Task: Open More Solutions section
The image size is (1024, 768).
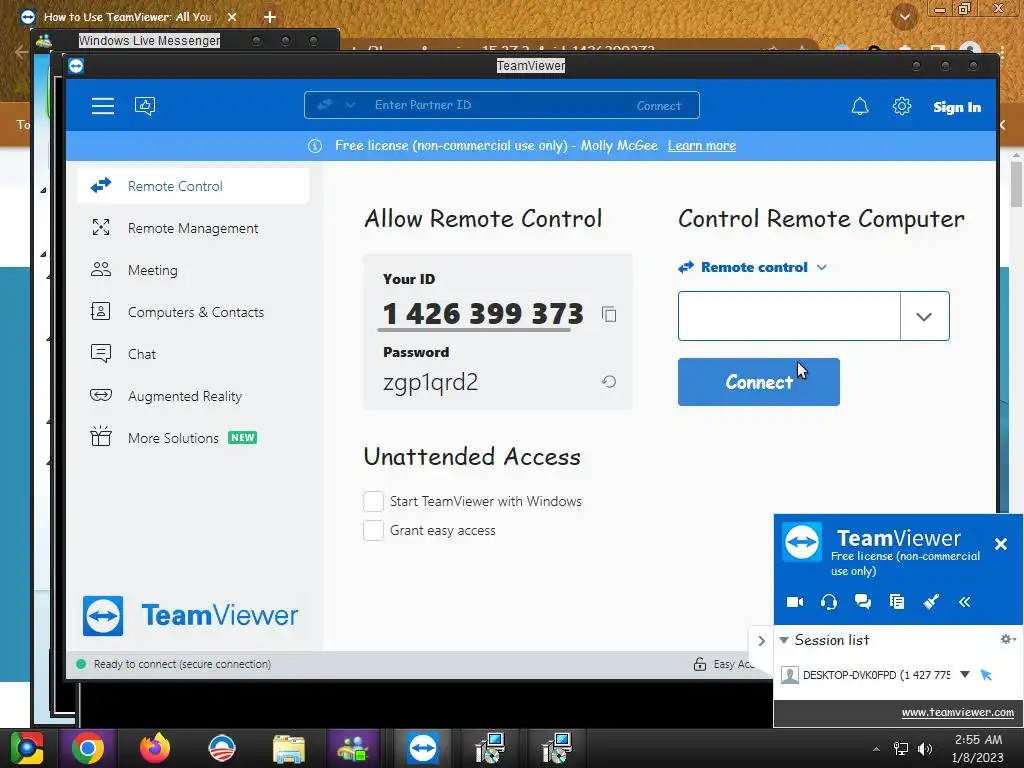Action: pos(193,438)
